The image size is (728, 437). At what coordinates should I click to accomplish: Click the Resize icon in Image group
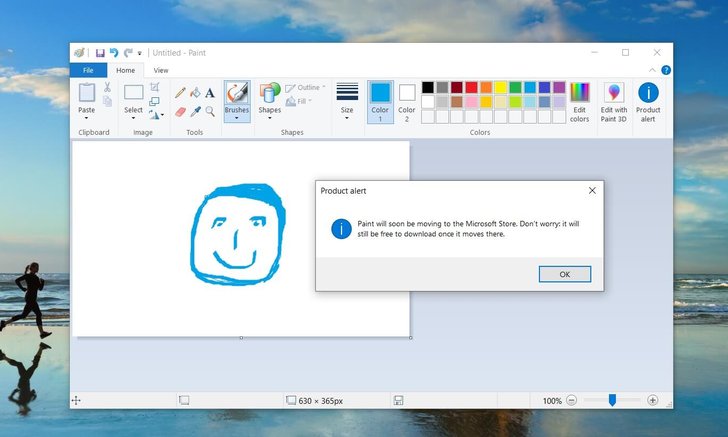coord(155,101)
